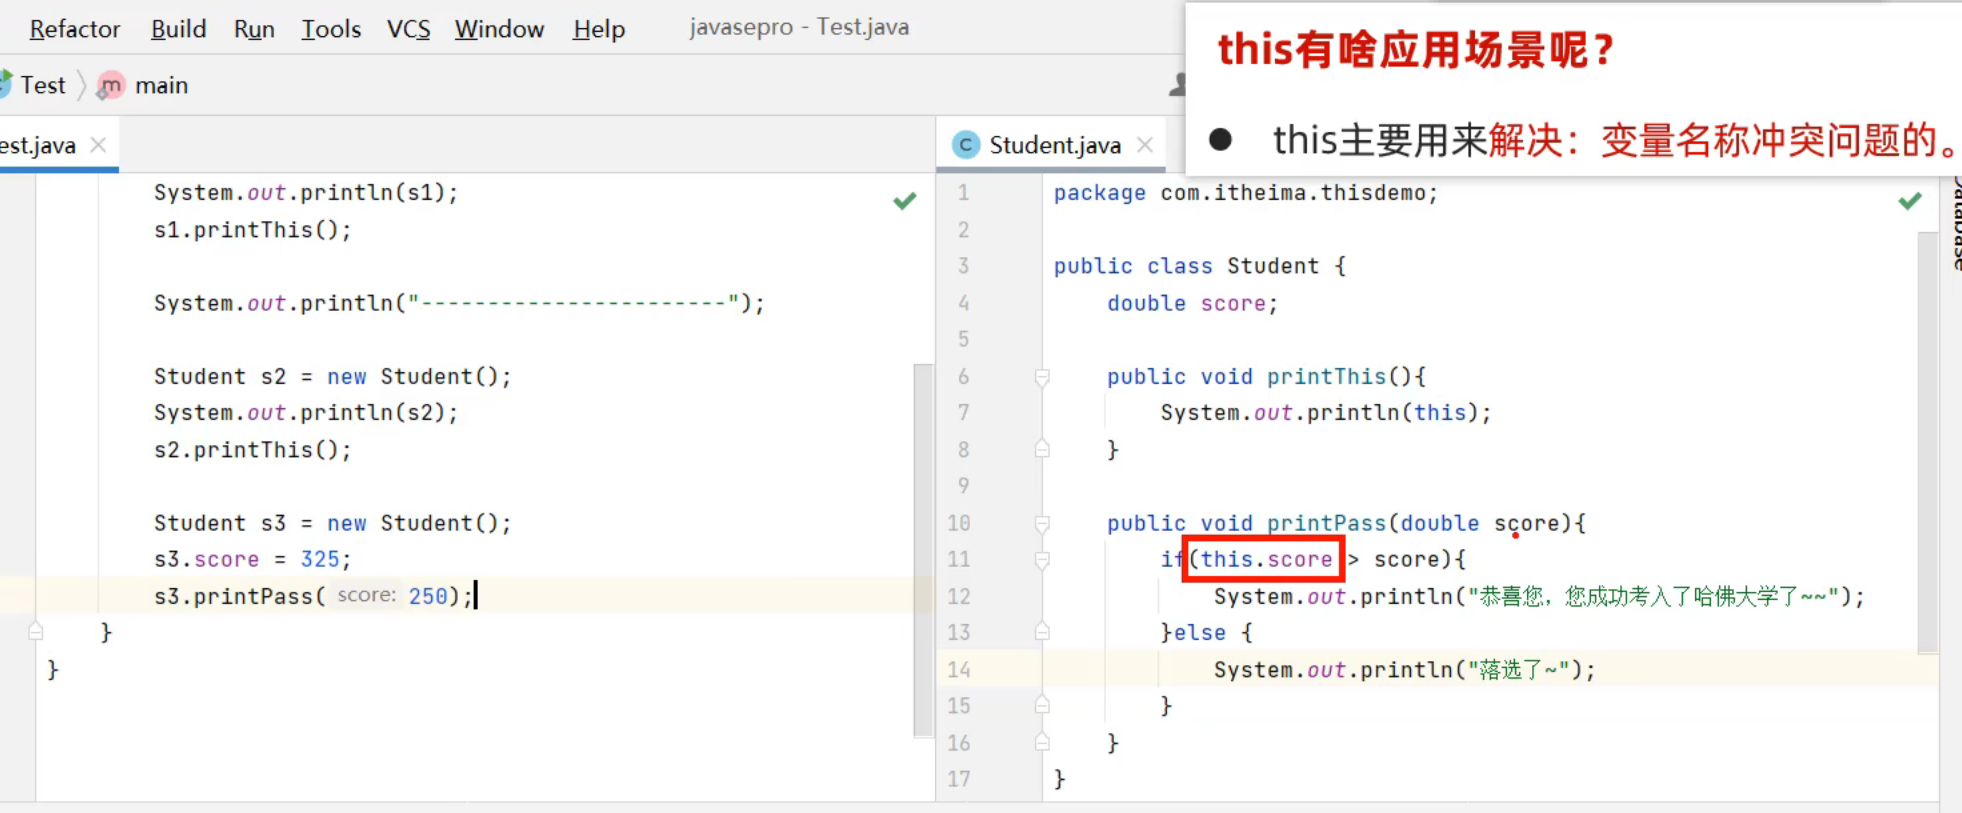Click 's2.printThis();' line in Test.java
1962x813 pixels.
click(x=253, y=450)
